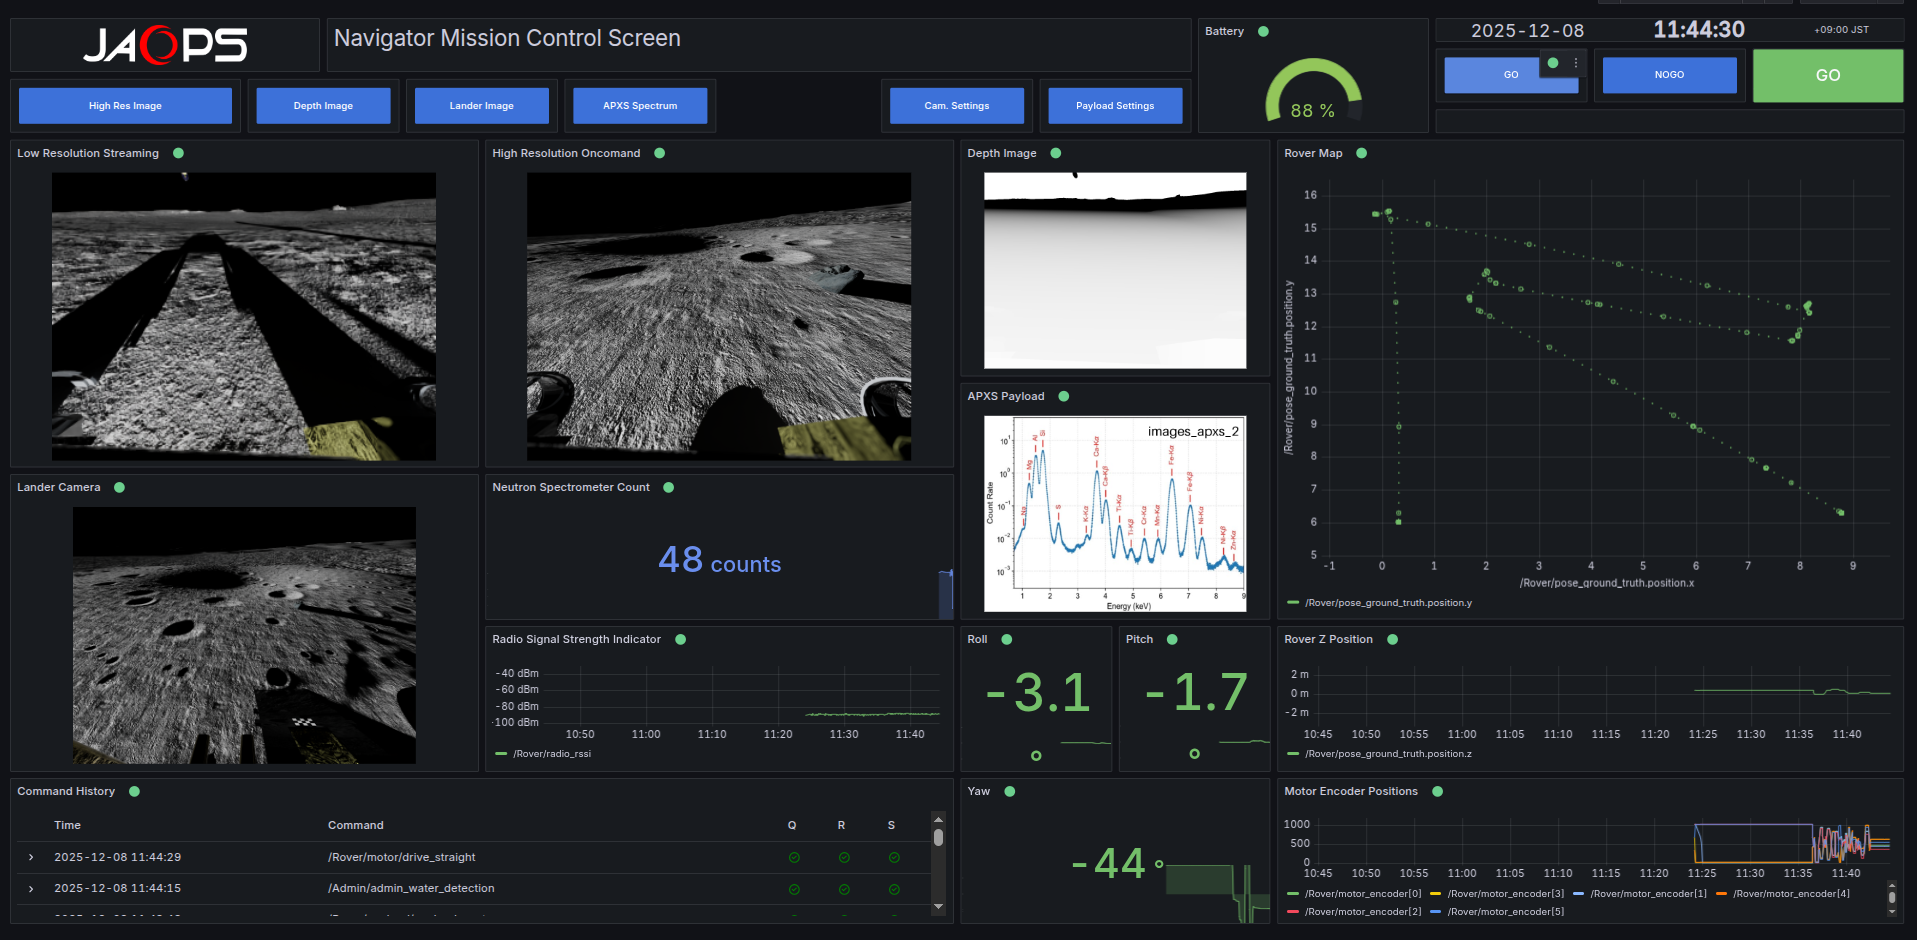Click the large green GO button
Image resolution: width=1917 pixels, height=940 pixels.
(1828, 76)
